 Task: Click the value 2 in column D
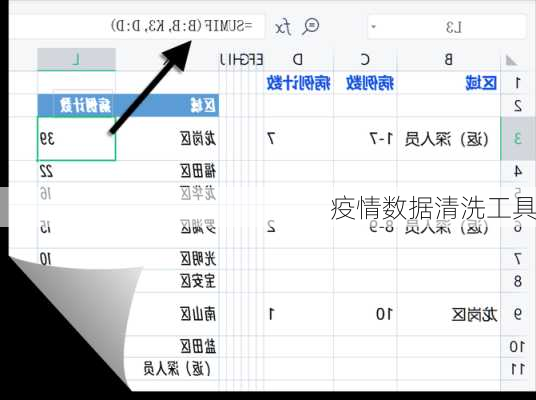click(298, 226)
